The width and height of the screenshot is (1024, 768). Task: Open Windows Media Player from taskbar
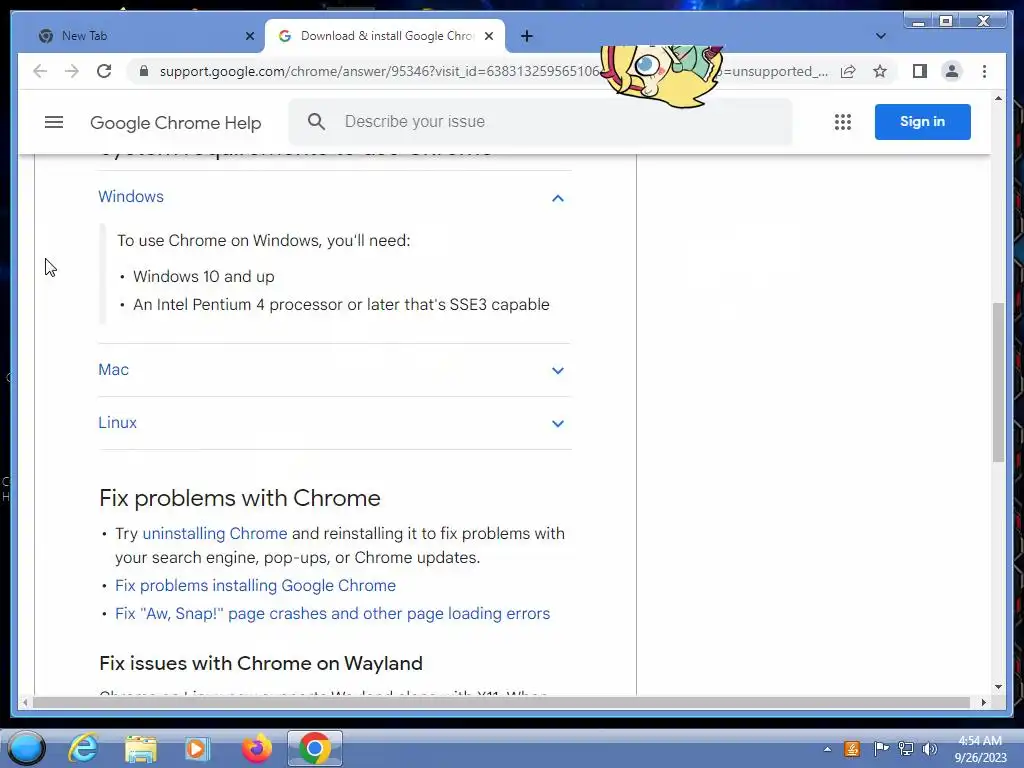197,748
